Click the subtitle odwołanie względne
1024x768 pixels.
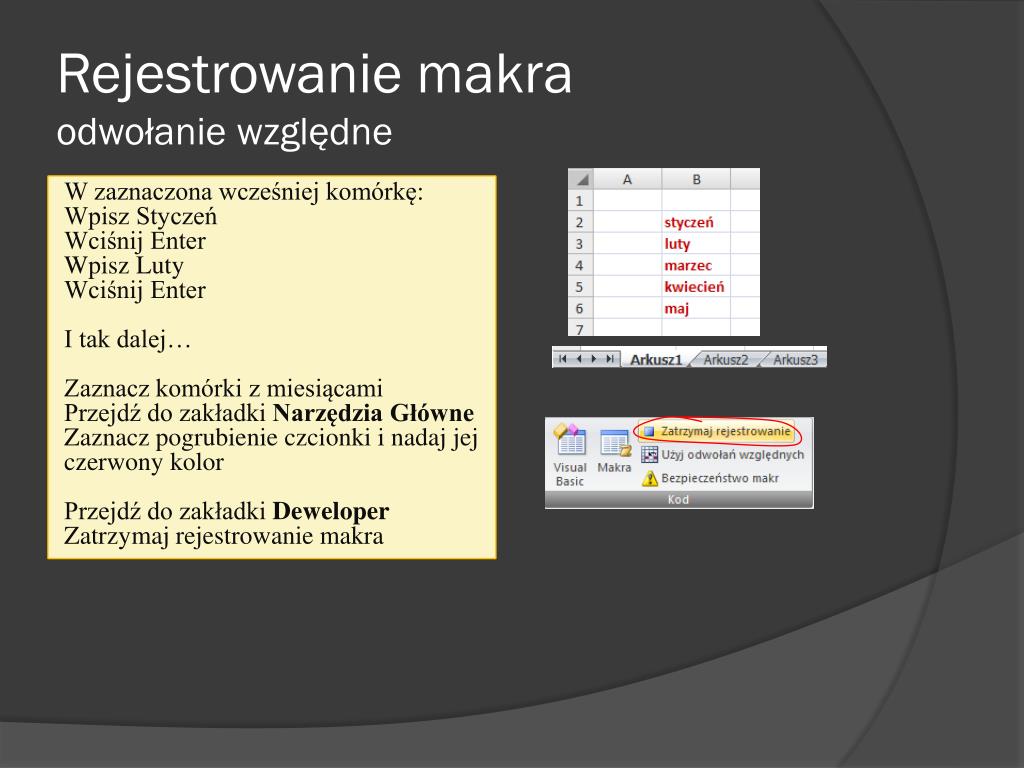click(x=224, y=133)
